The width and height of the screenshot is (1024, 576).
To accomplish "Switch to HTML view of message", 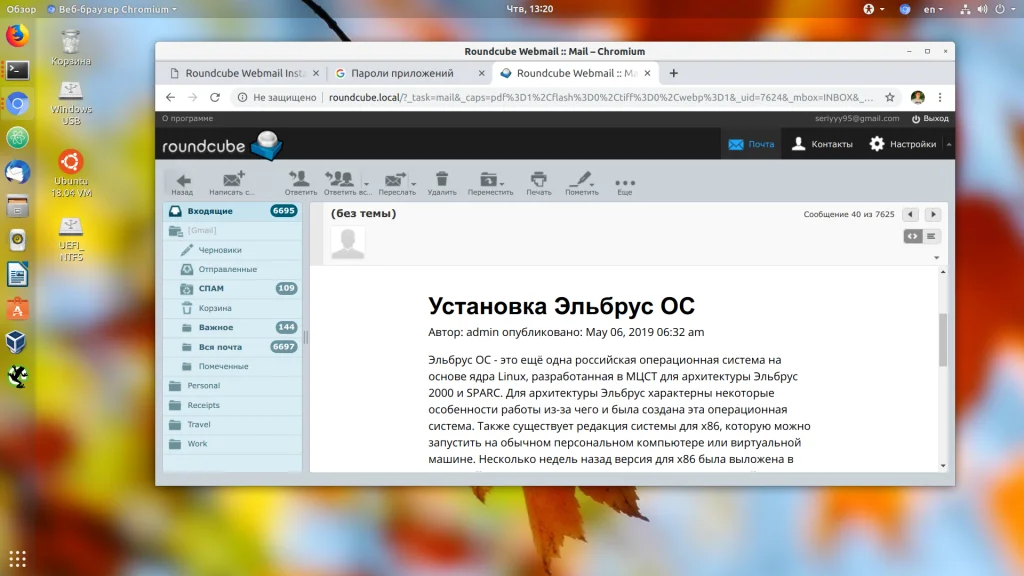I will [912, 236].
